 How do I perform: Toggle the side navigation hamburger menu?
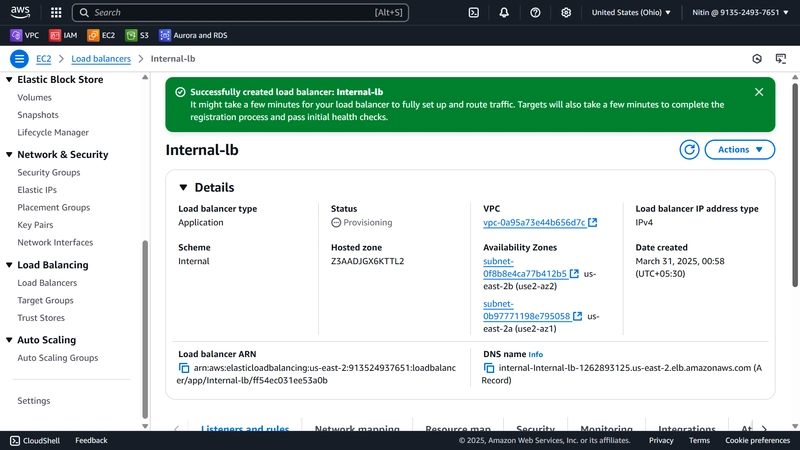19,59
